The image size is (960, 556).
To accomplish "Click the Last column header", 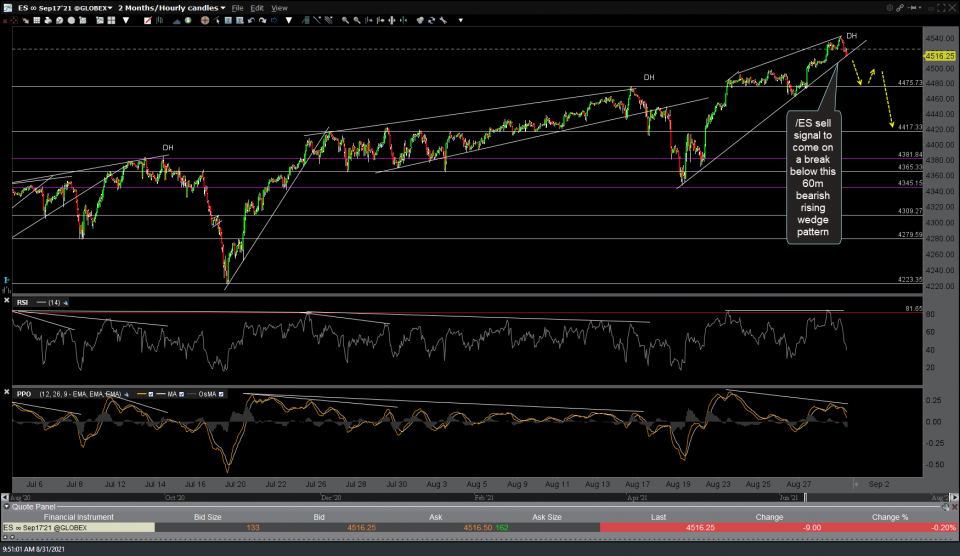I will tap(658, 517).
